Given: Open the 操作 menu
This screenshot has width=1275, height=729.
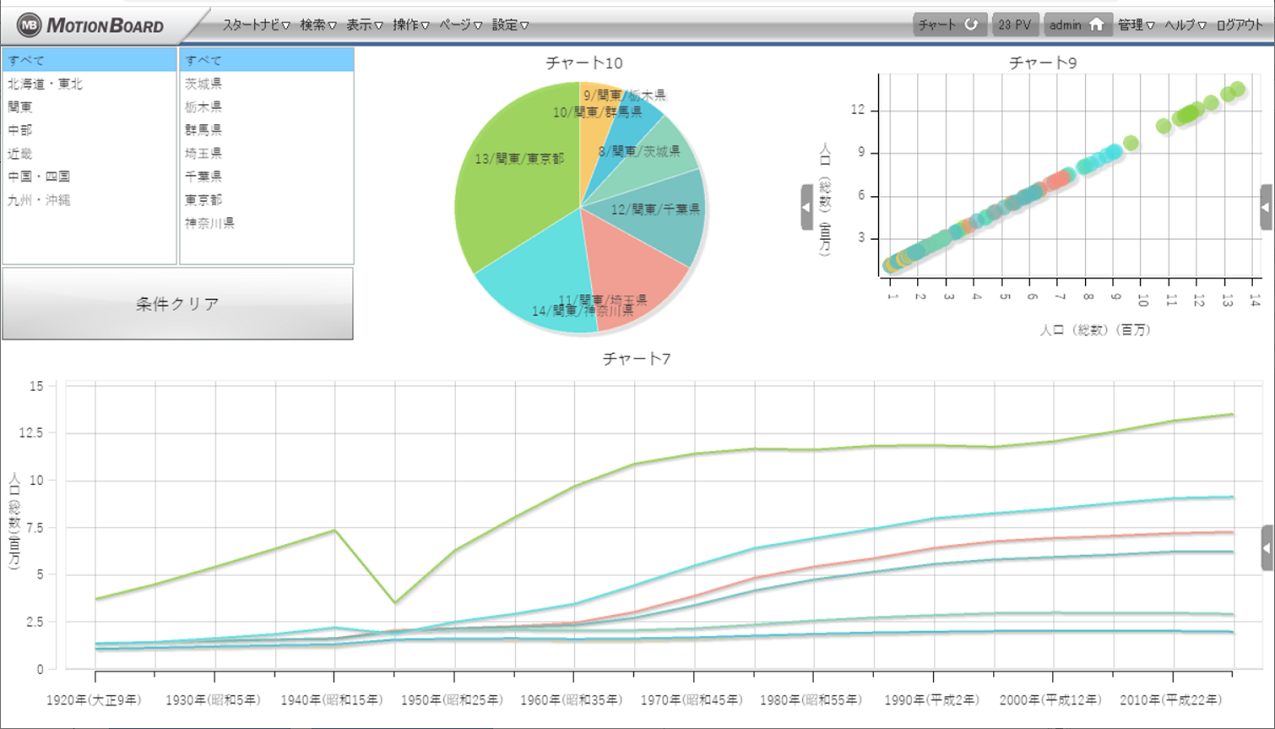Looking at the screenshot, I should pos(411,25).
